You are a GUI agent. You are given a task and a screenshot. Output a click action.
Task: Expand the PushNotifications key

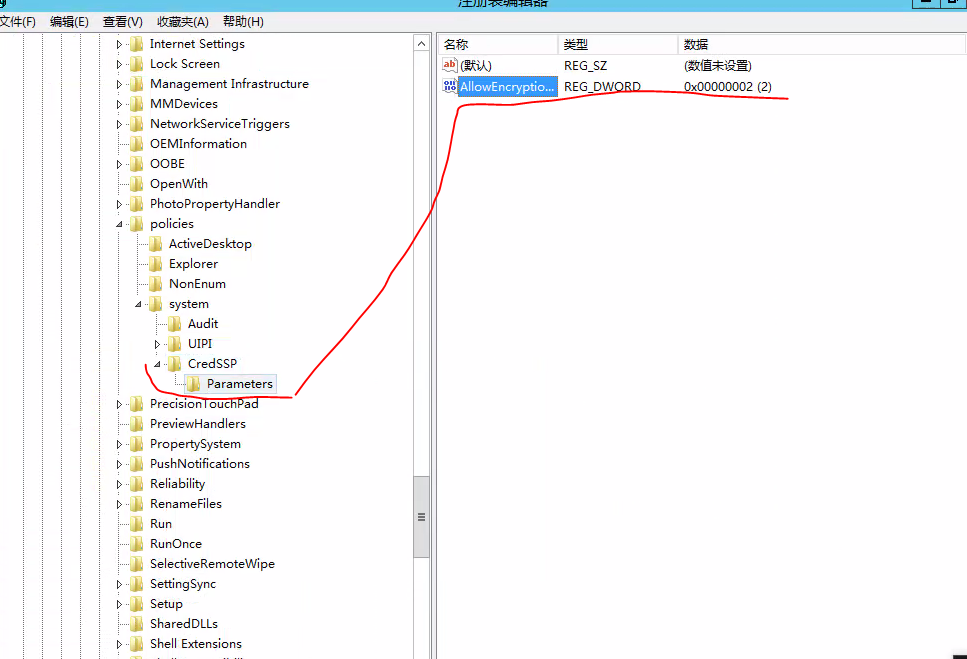[119, 464]
